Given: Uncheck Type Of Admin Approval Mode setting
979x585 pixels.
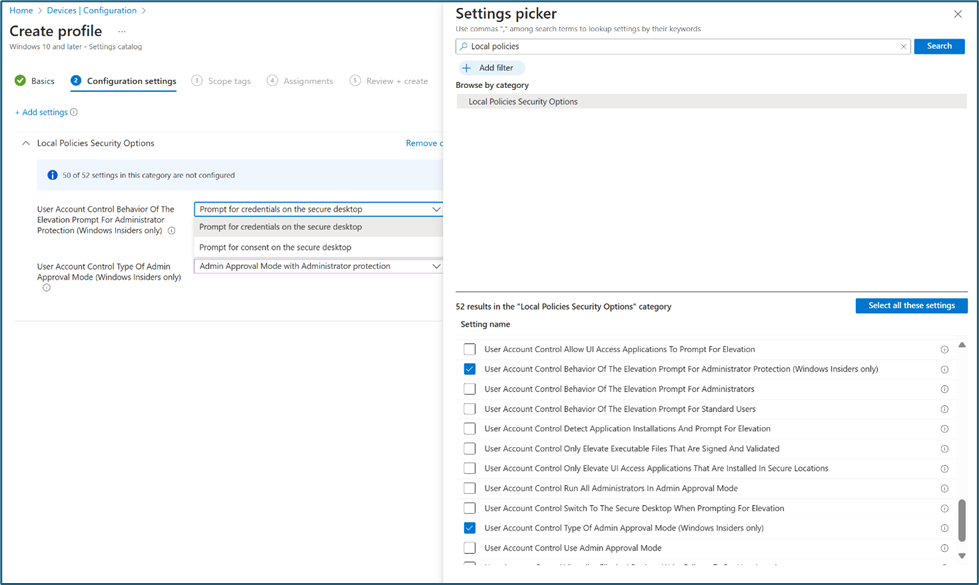Looking at the screenshot, I should [x=469, y=528].
